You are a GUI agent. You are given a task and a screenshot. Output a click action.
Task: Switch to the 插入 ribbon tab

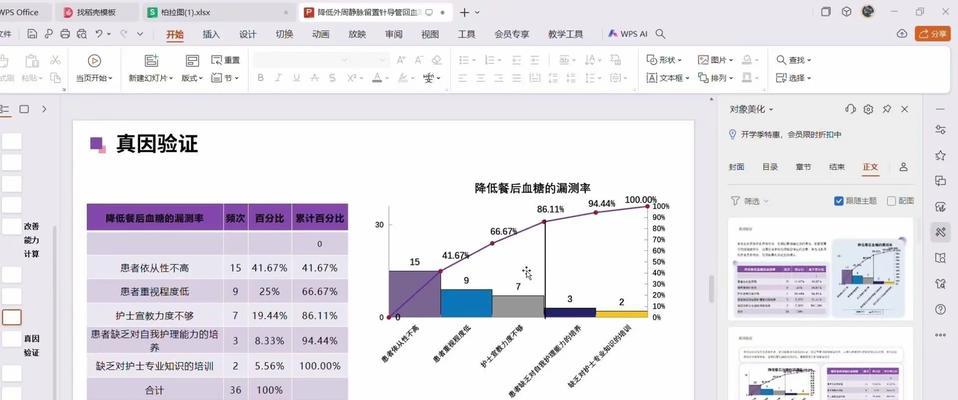pyautogui.click(x=211, y=34)
